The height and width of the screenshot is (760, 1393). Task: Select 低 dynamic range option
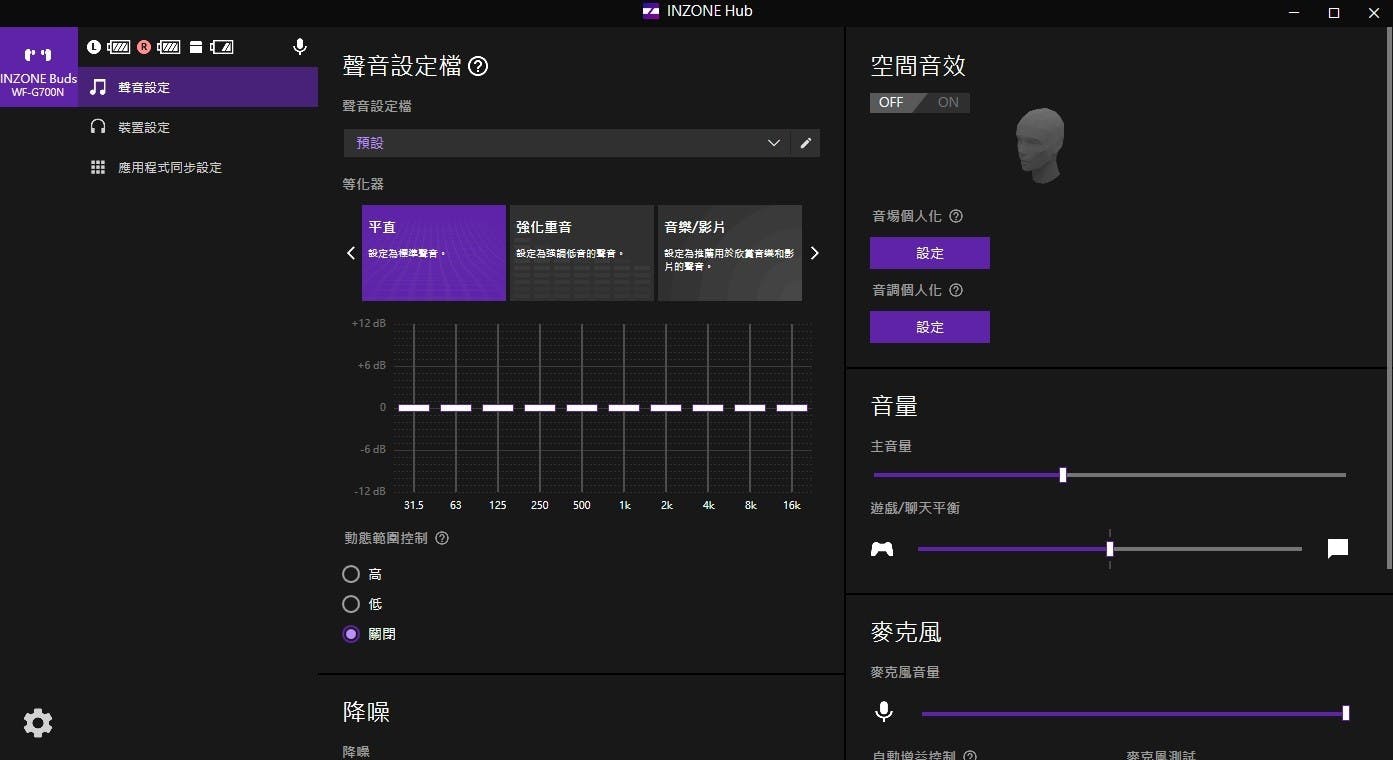pos(351,604)
